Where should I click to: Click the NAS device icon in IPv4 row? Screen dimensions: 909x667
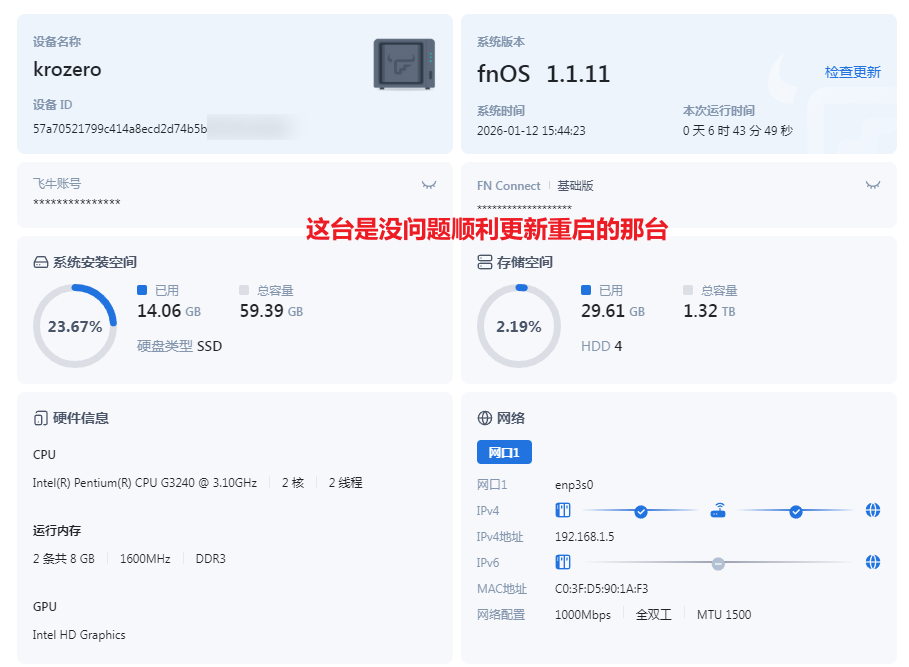tap(563, 511)
